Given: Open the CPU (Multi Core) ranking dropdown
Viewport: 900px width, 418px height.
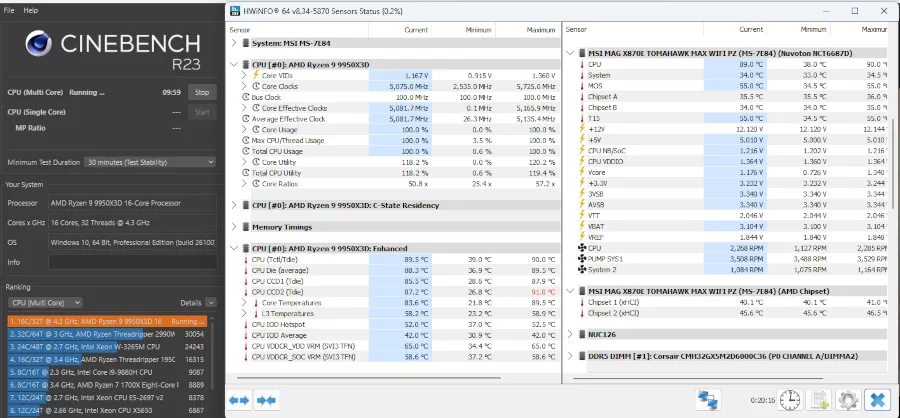Looking at the screenshot, I should click(x=45, y=303).
